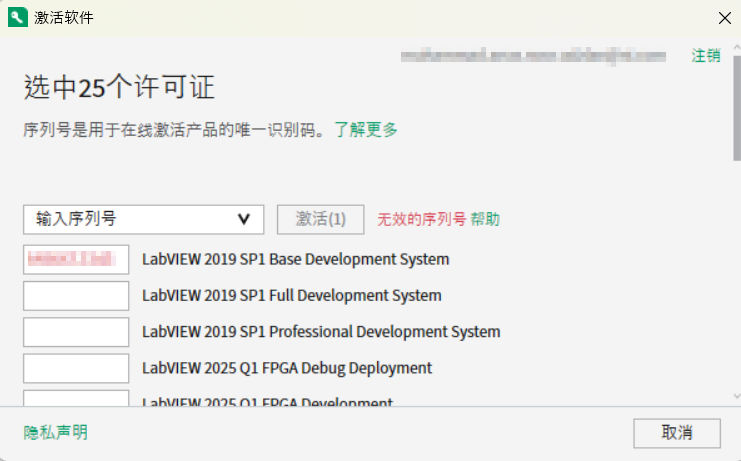The image size is (741, 461).
Task: Click LabVIEW 2025 Q1 FPGA Debug Deployment label
Action: pyautogui.click(x=287, y=368)
